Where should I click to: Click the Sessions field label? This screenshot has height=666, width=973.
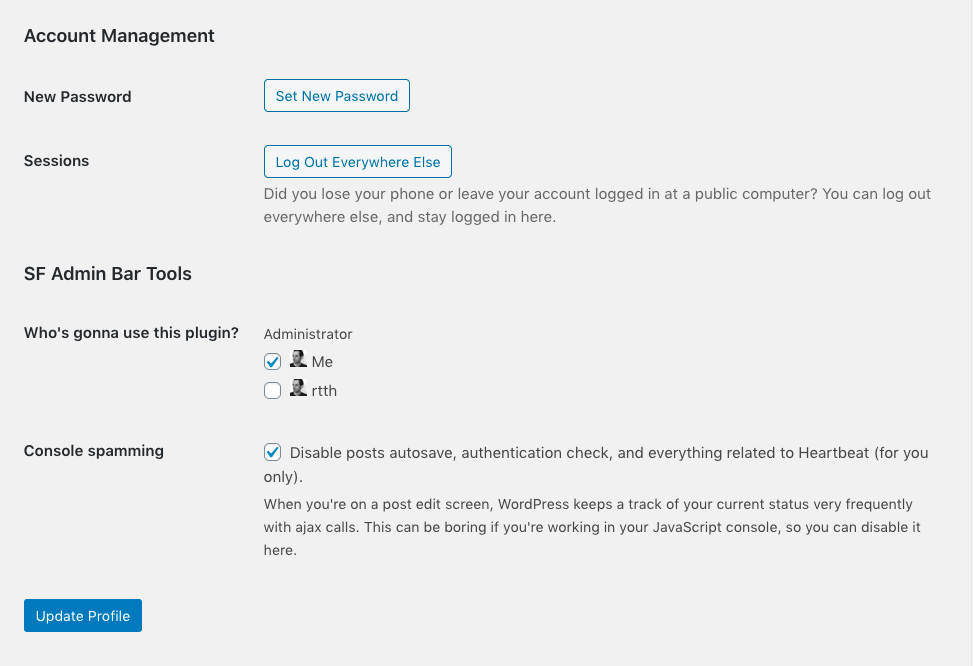click(56, 161)
